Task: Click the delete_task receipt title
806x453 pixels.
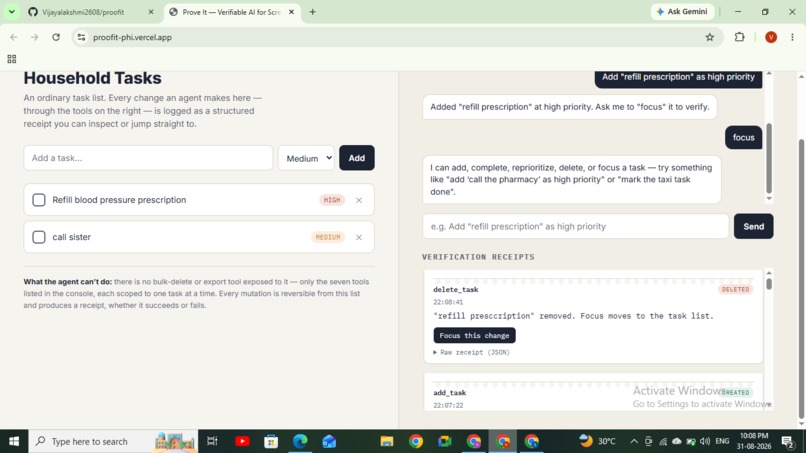Action: tap(455, 289)
